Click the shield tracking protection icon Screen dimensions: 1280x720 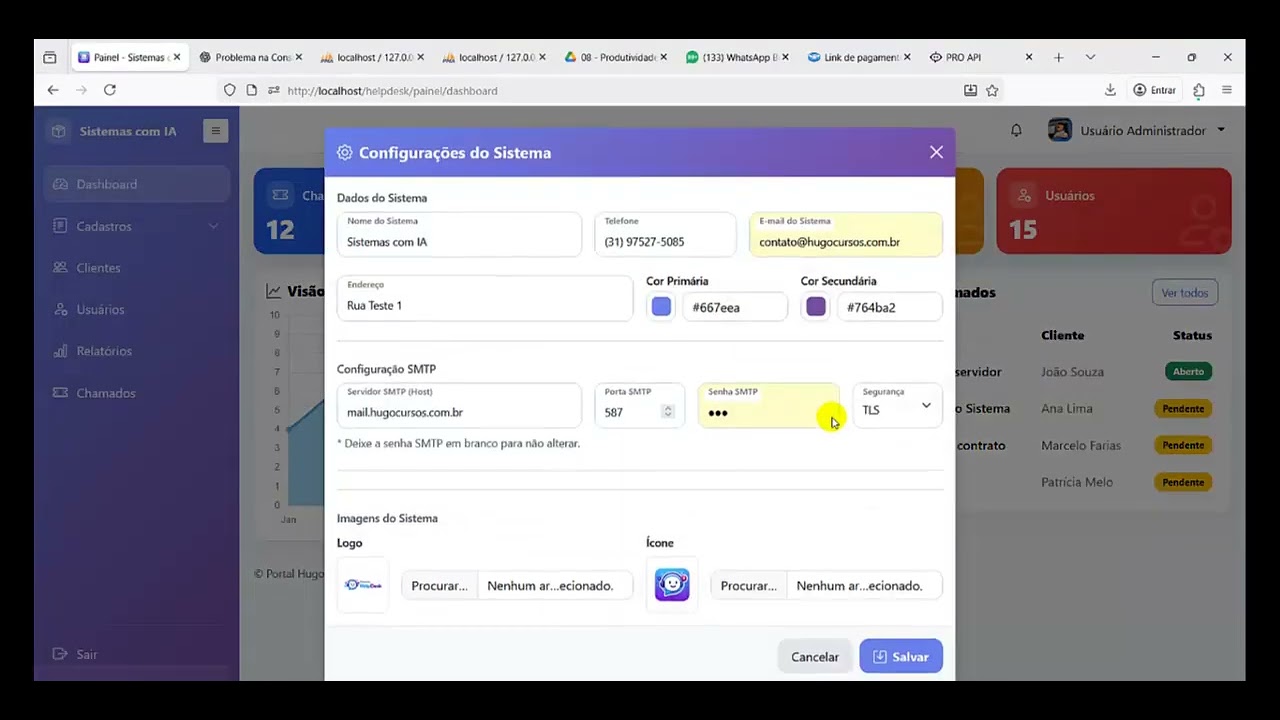point(230,90)
